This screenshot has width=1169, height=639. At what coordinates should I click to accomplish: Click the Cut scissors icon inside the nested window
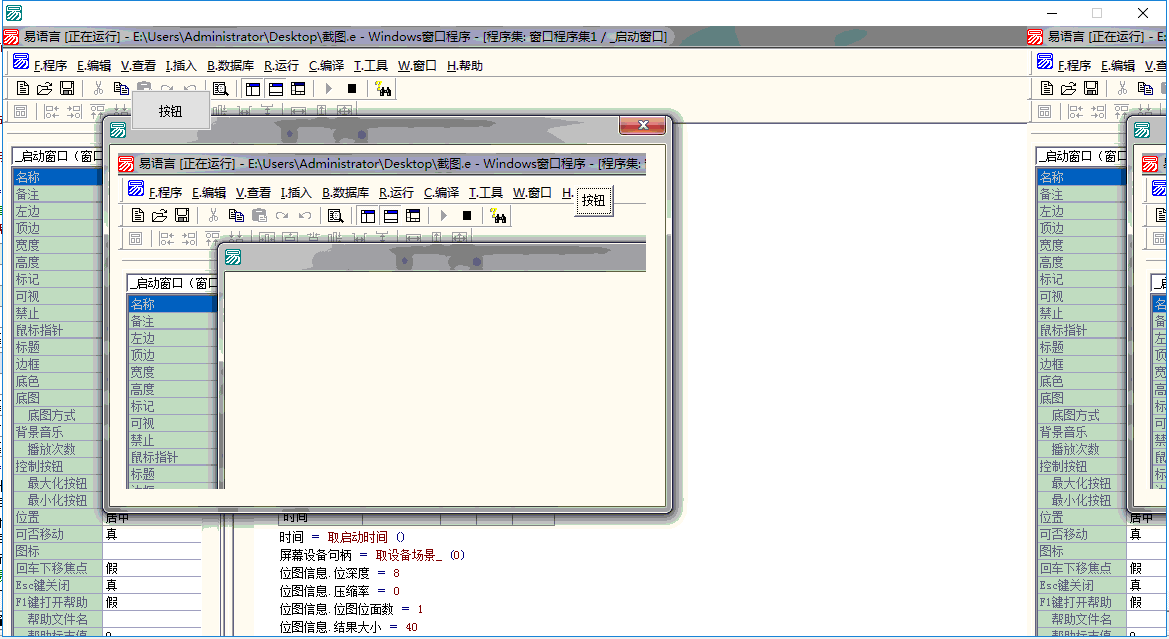pyautogui.click(x=213, y=215)
